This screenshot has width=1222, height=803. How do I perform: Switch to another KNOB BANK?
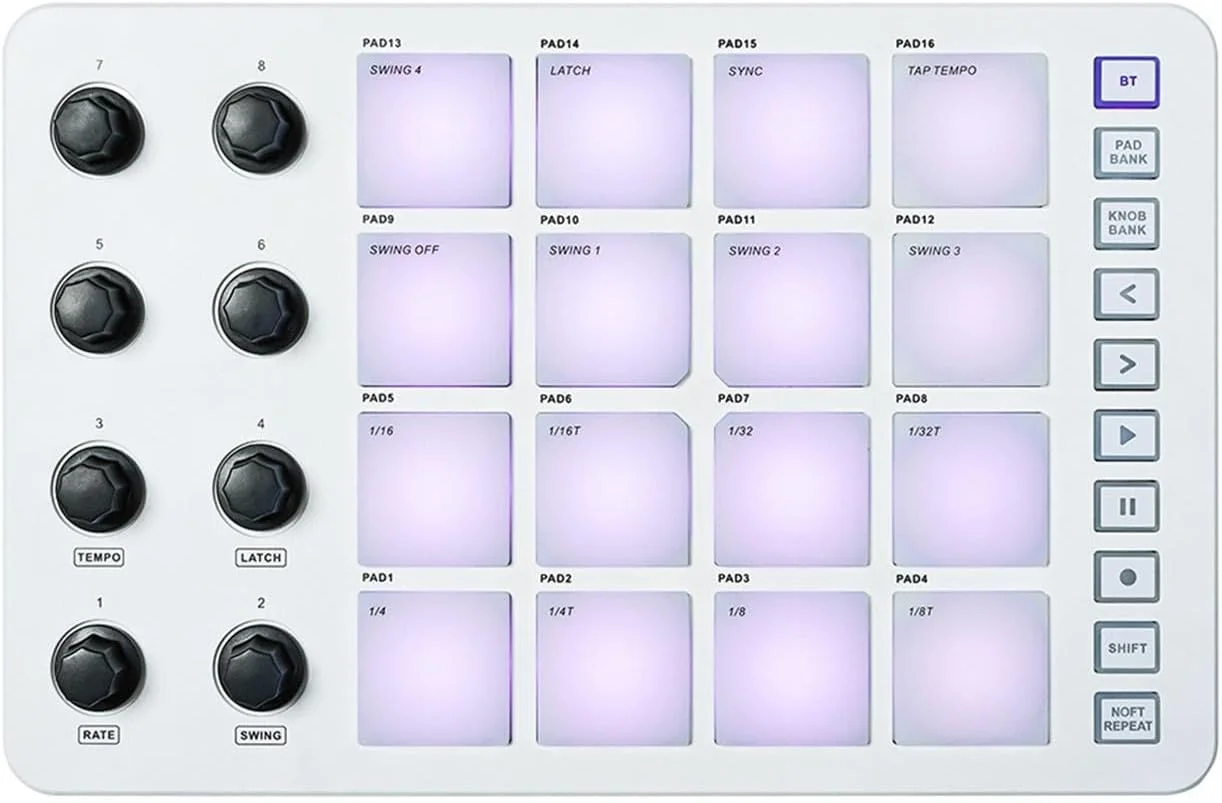[x=1126, y=222]
